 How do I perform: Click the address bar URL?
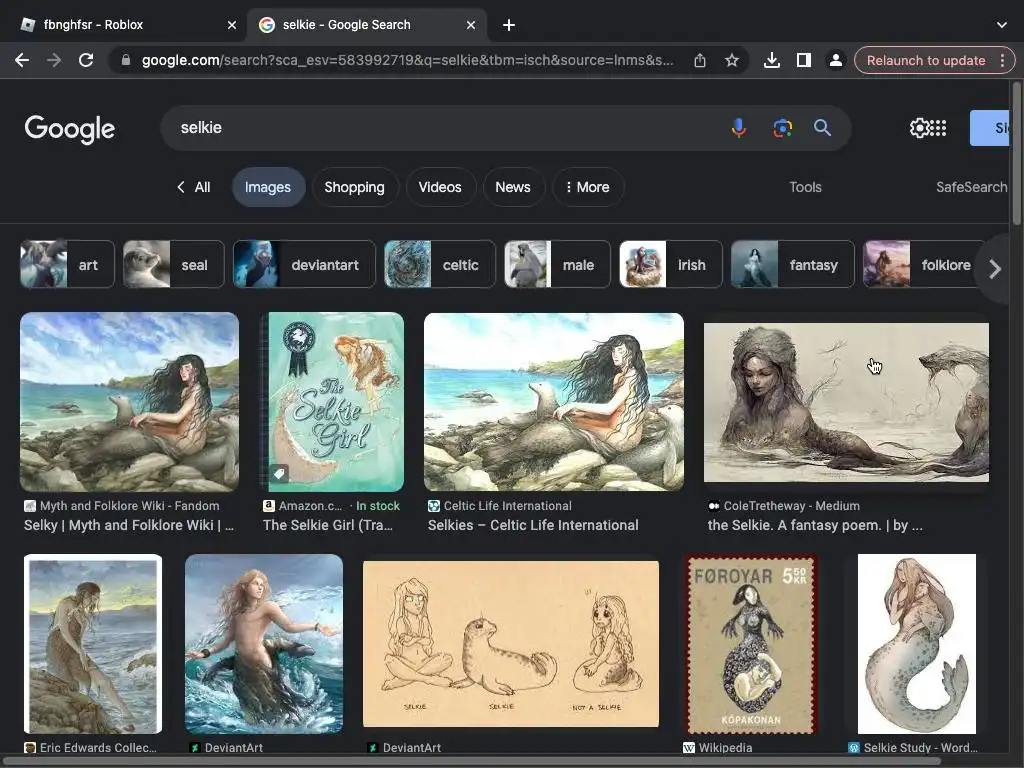tap(407, 60)
